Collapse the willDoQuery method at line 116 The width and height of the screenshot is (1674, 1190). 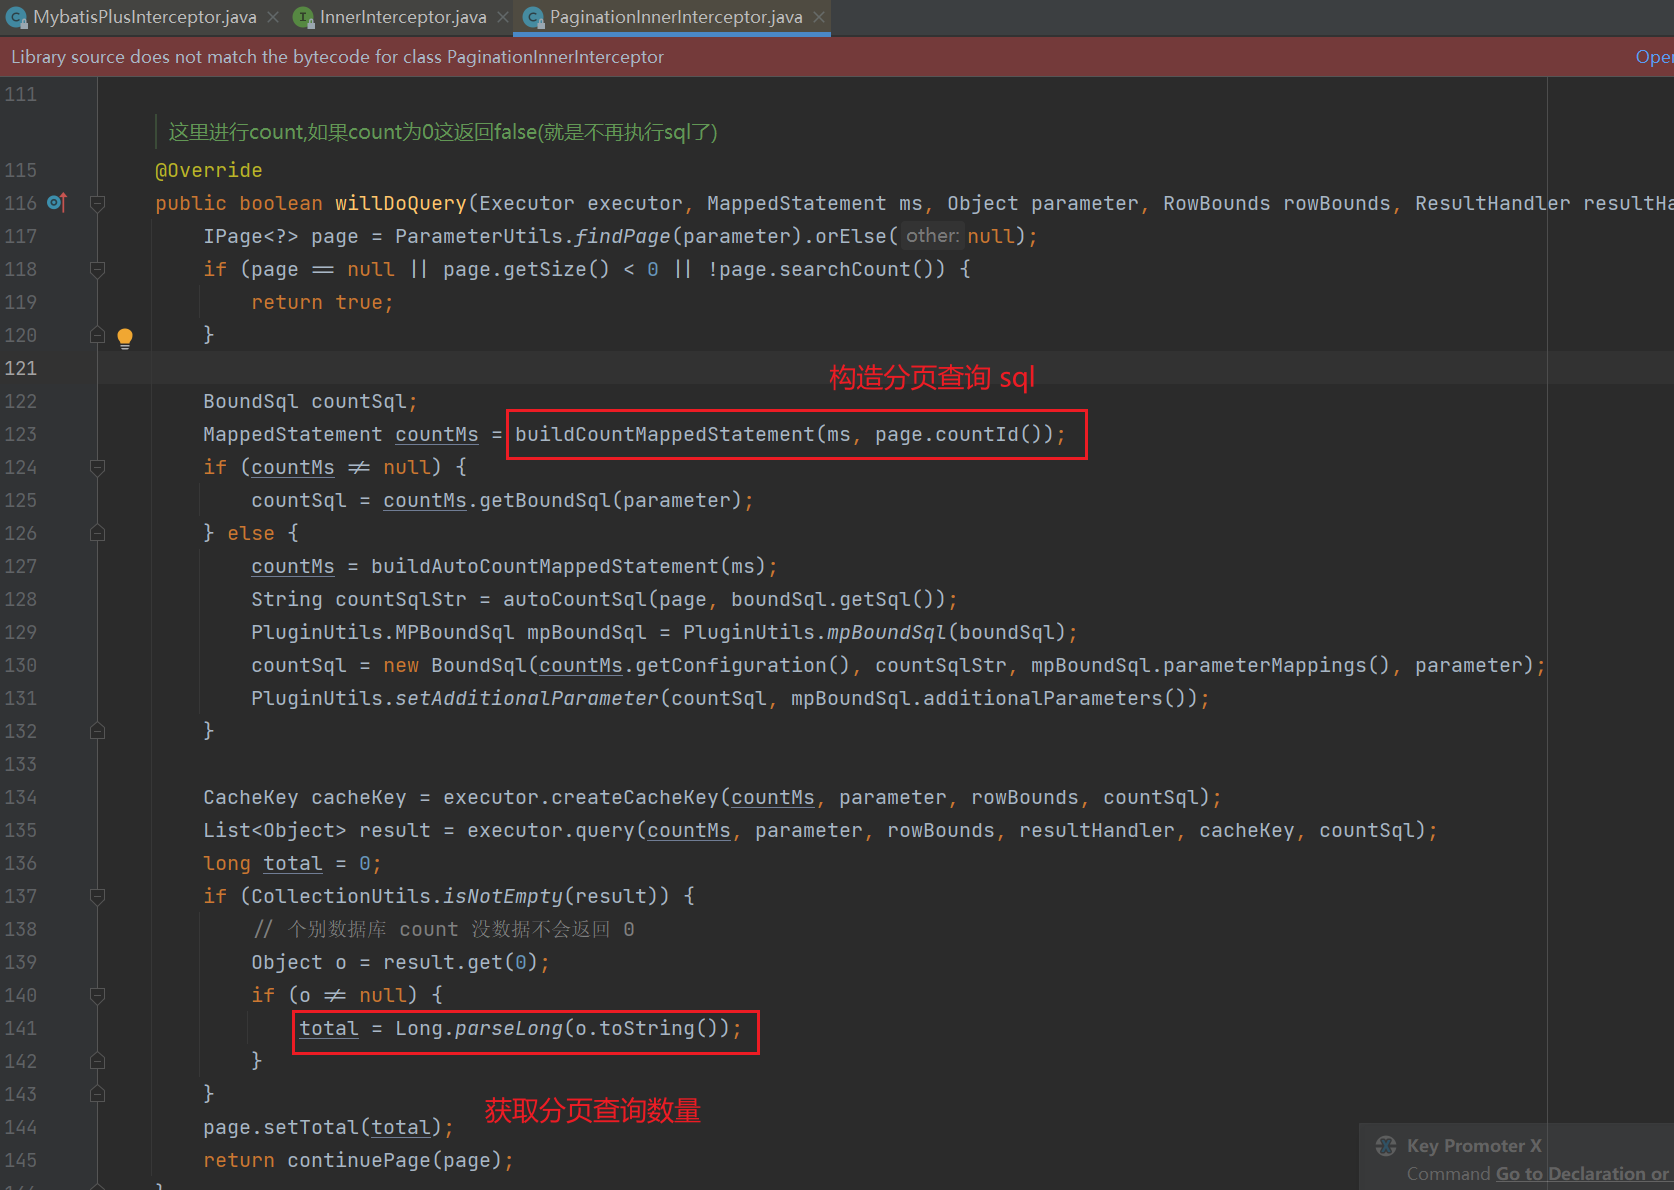pos(98,203)
